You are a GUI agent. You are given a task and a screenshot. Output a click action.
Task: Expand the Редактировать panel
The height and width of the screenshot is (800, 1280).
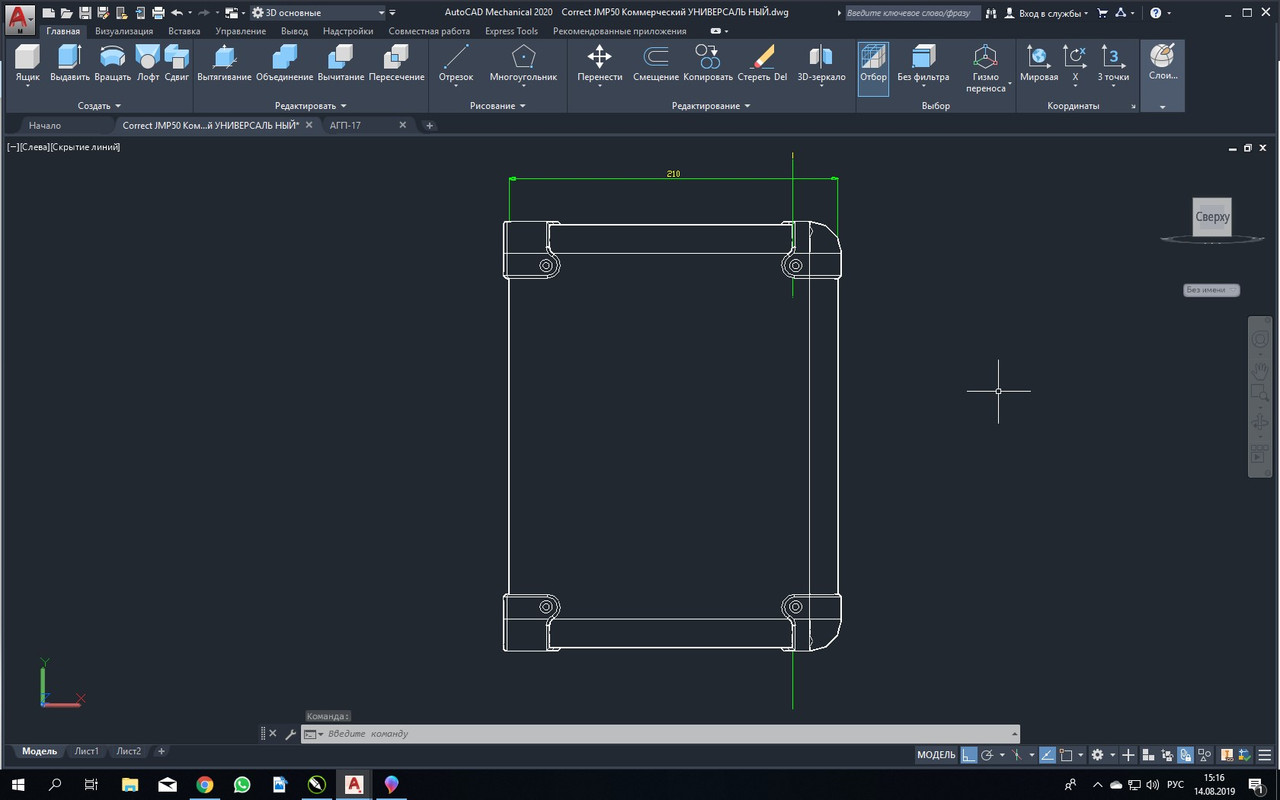click(x=310, y=105)
